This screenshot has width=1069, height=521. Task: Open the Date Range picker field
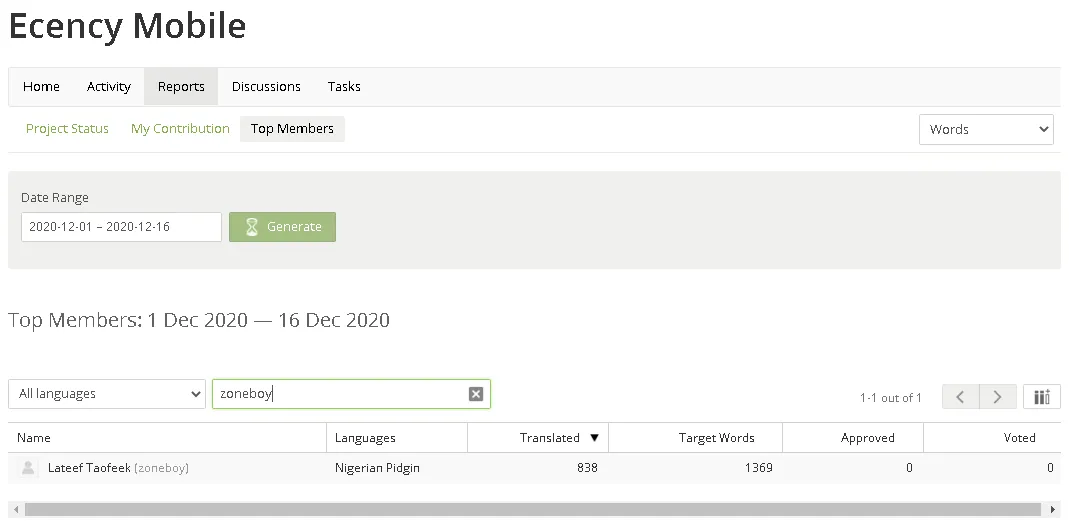coord(121,227)
